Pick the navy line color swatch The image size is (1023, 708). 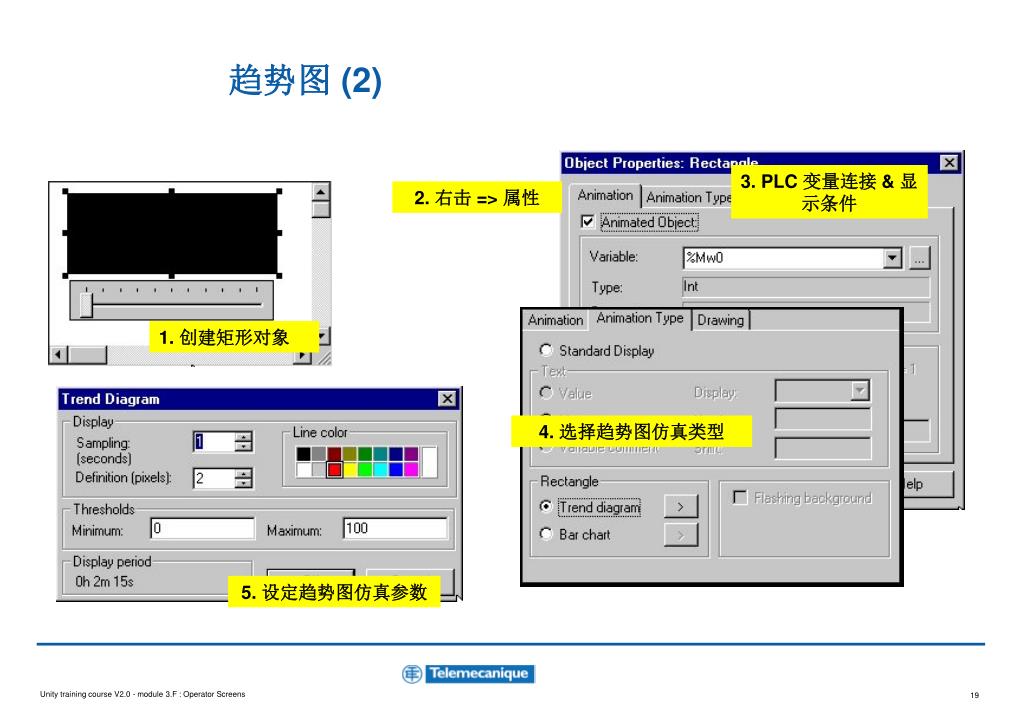(395, 454)
